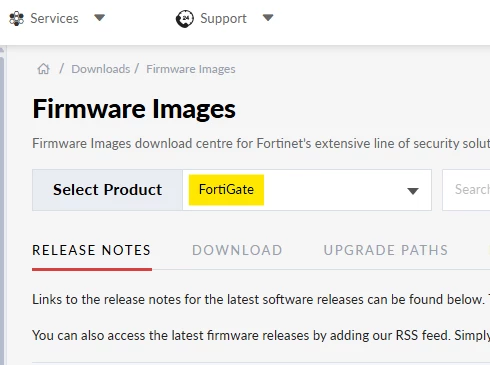Viewport: 490px width, 365px height.
Task: Click the Select Product label
Action: point(107,190)
